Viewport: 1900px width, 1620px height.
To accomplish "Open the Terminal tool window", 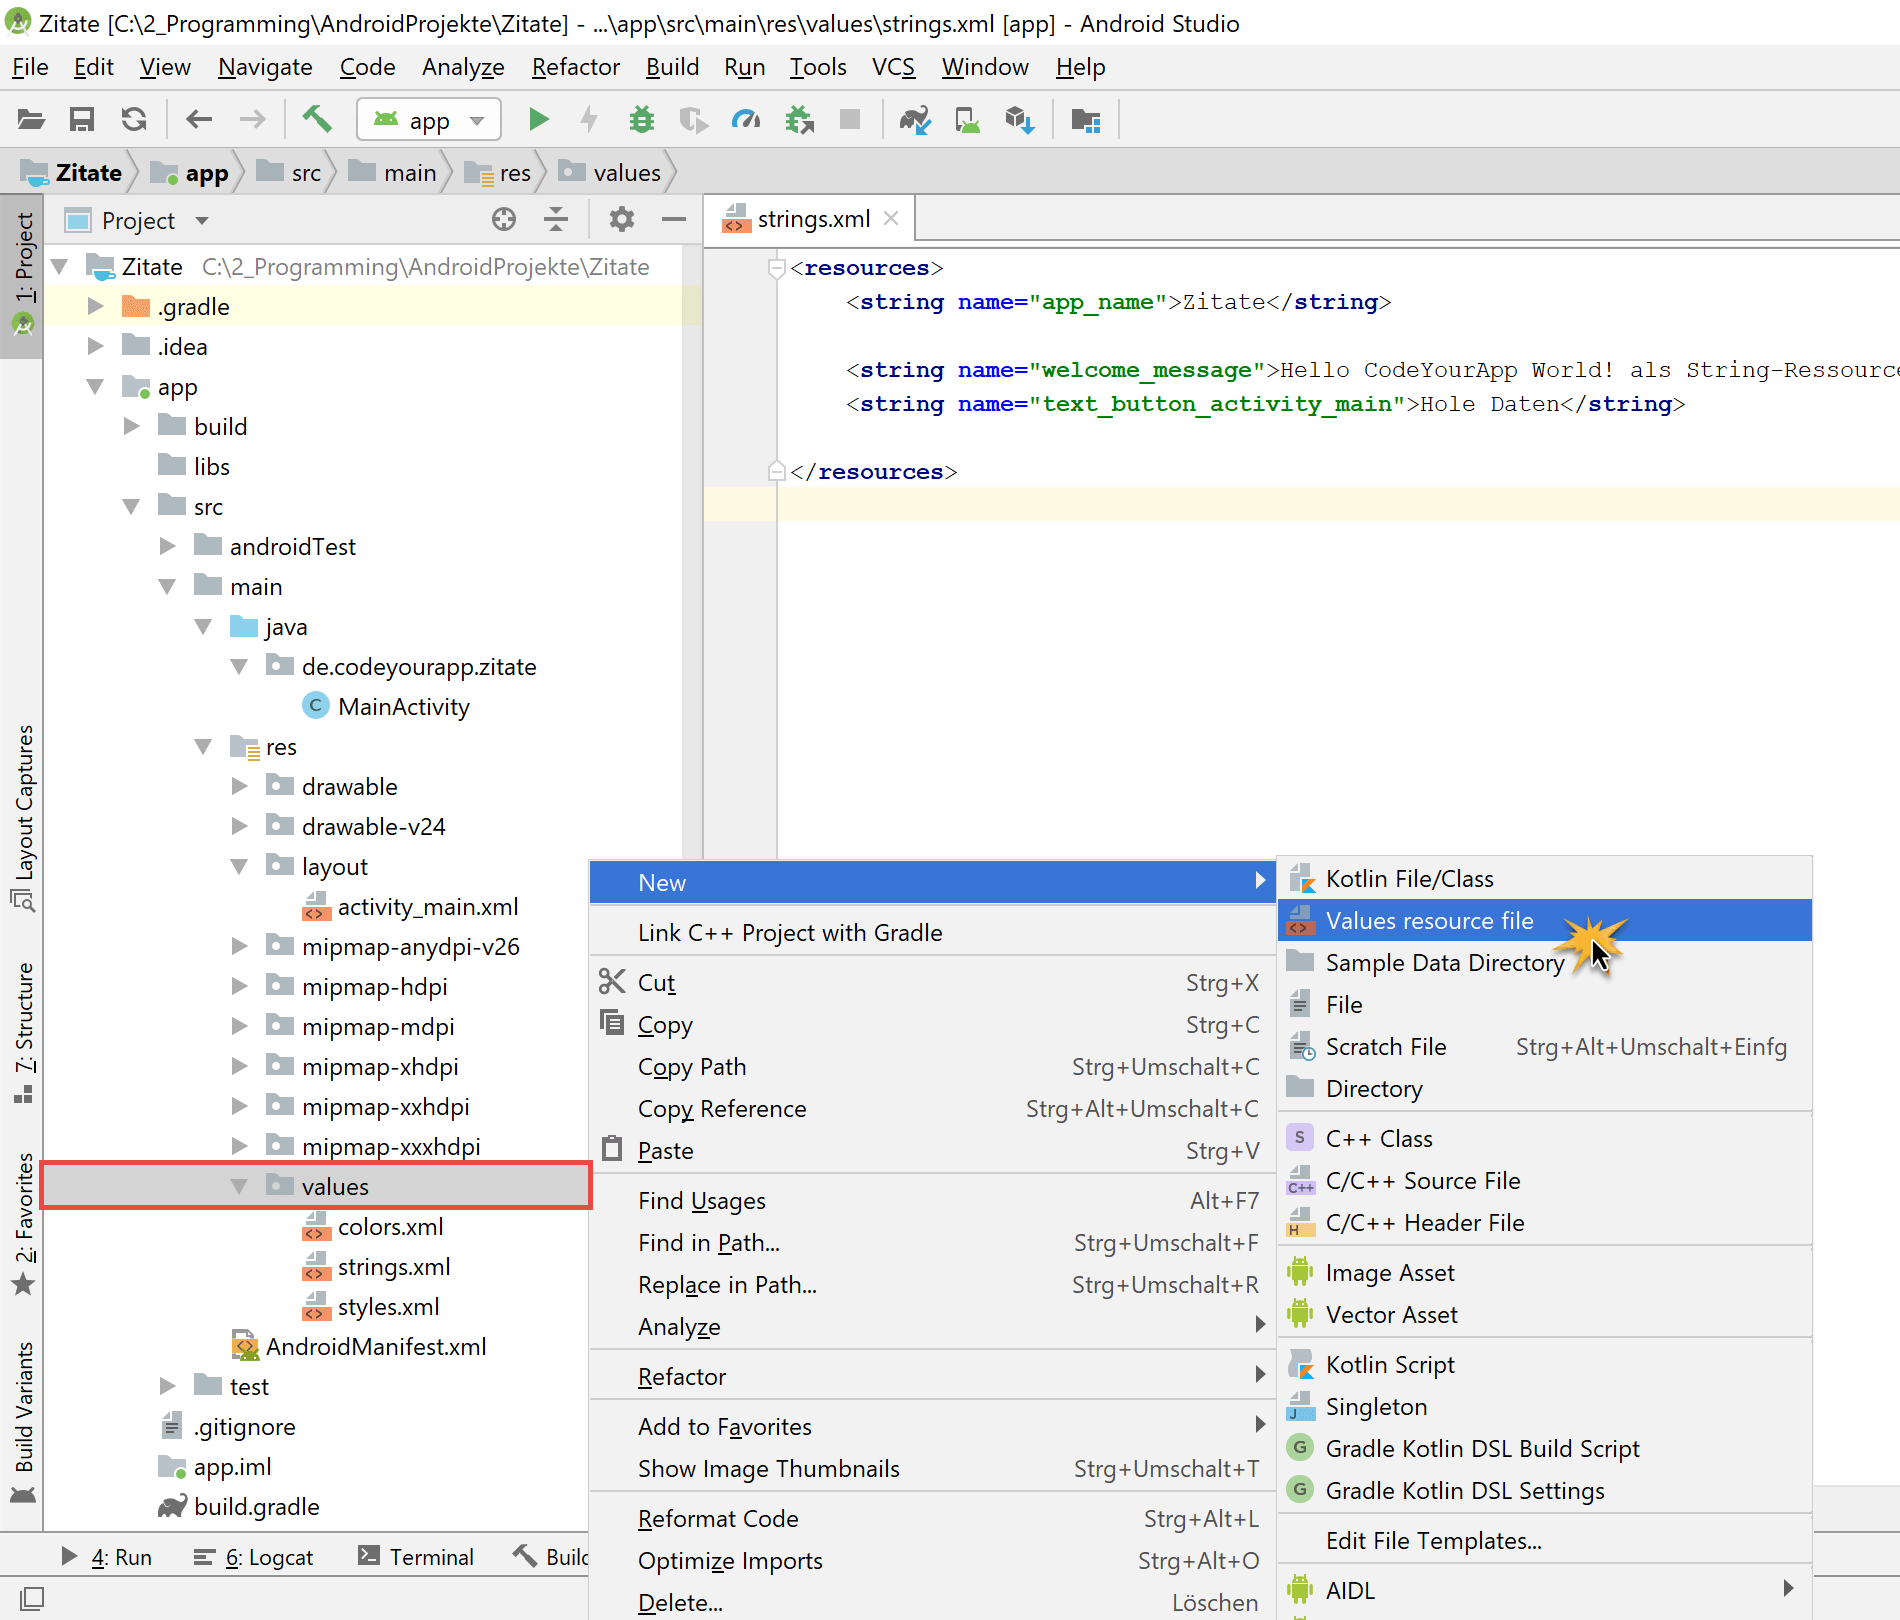I will coord(416,1557).
